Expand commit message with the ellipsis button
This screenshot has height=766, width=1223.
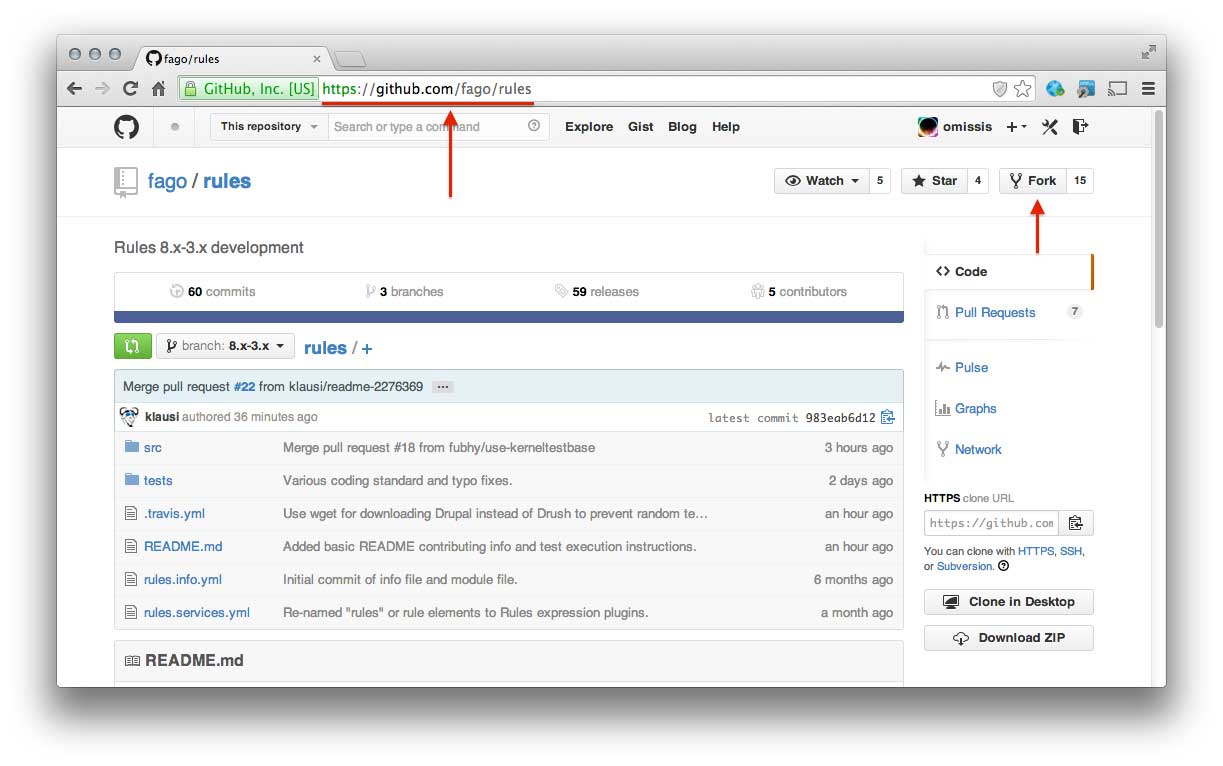click(443, 387)
